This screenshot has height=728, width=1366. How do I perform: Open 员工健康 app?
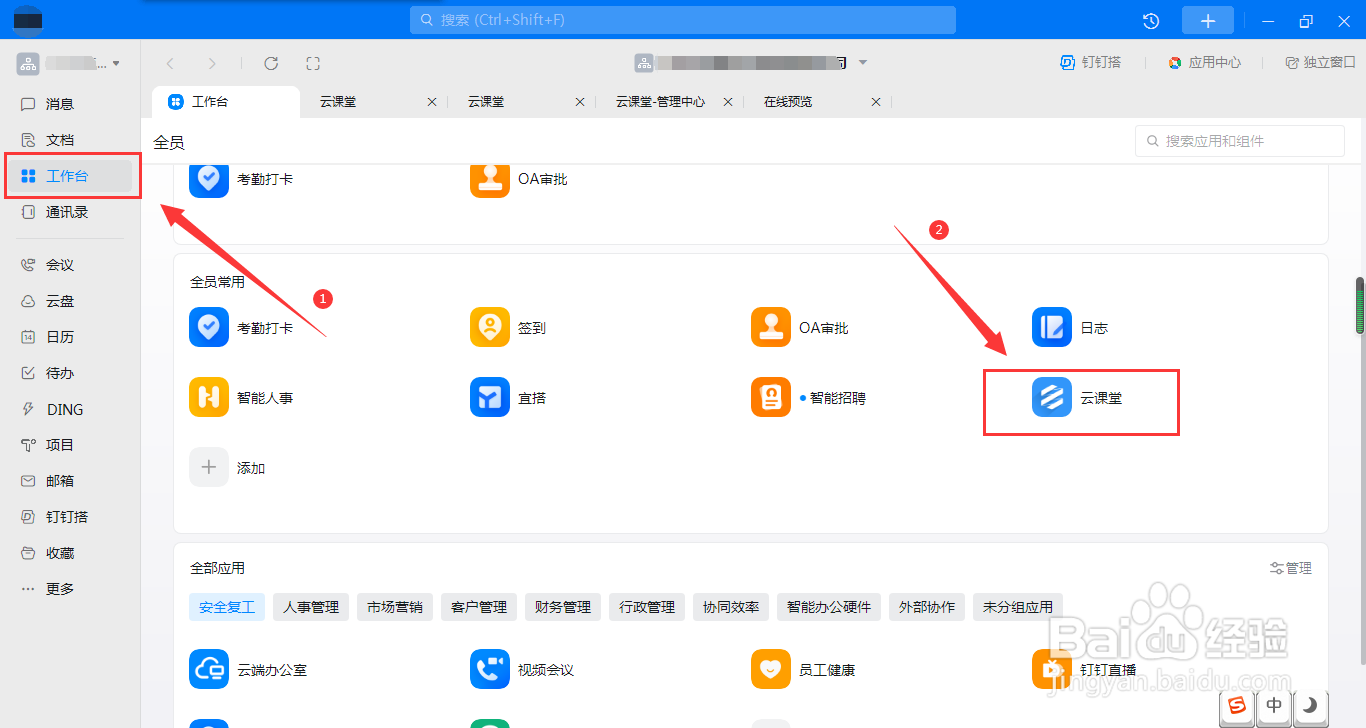803,670
